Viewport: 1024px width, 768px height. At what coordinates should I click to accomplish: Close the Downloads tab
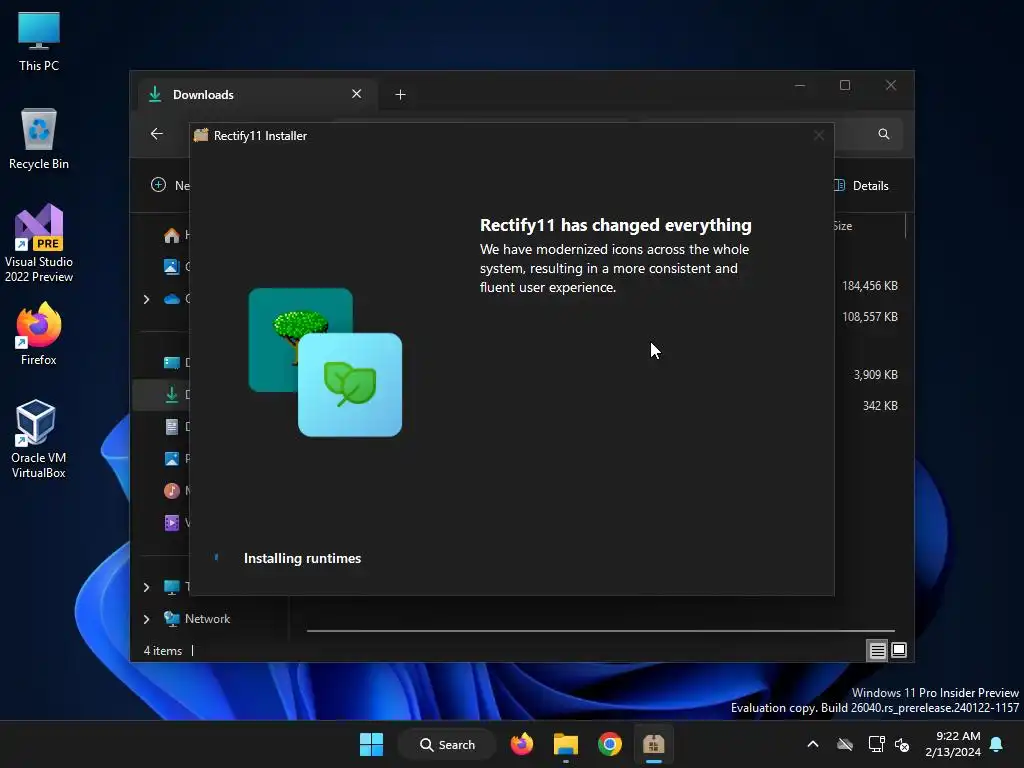(357, 94)
